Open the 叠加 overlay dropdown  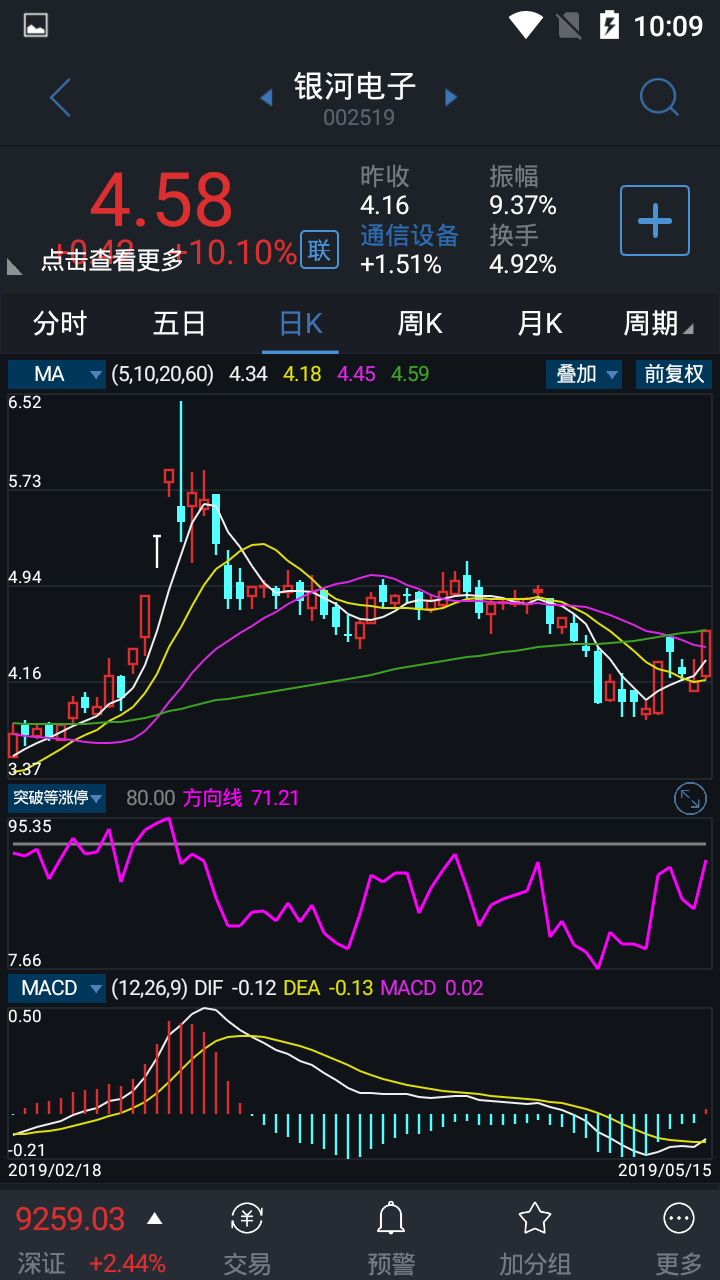tap(584, 375)
